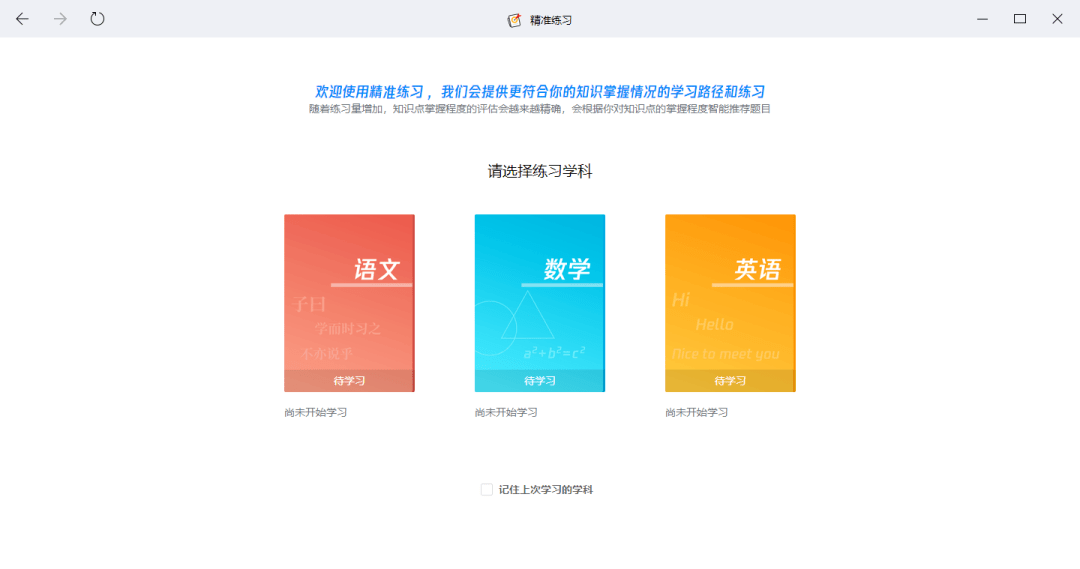Close the 精准练习 window

coord(1057,19)
